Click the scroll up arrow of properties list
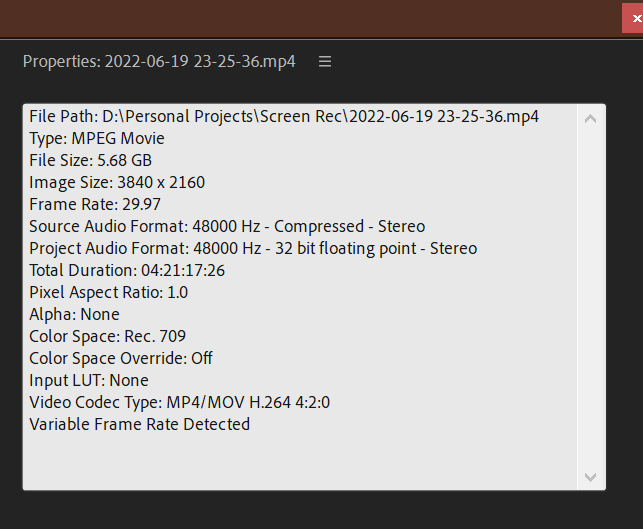Viewport: 643px width, 529px height. point(590,119)
